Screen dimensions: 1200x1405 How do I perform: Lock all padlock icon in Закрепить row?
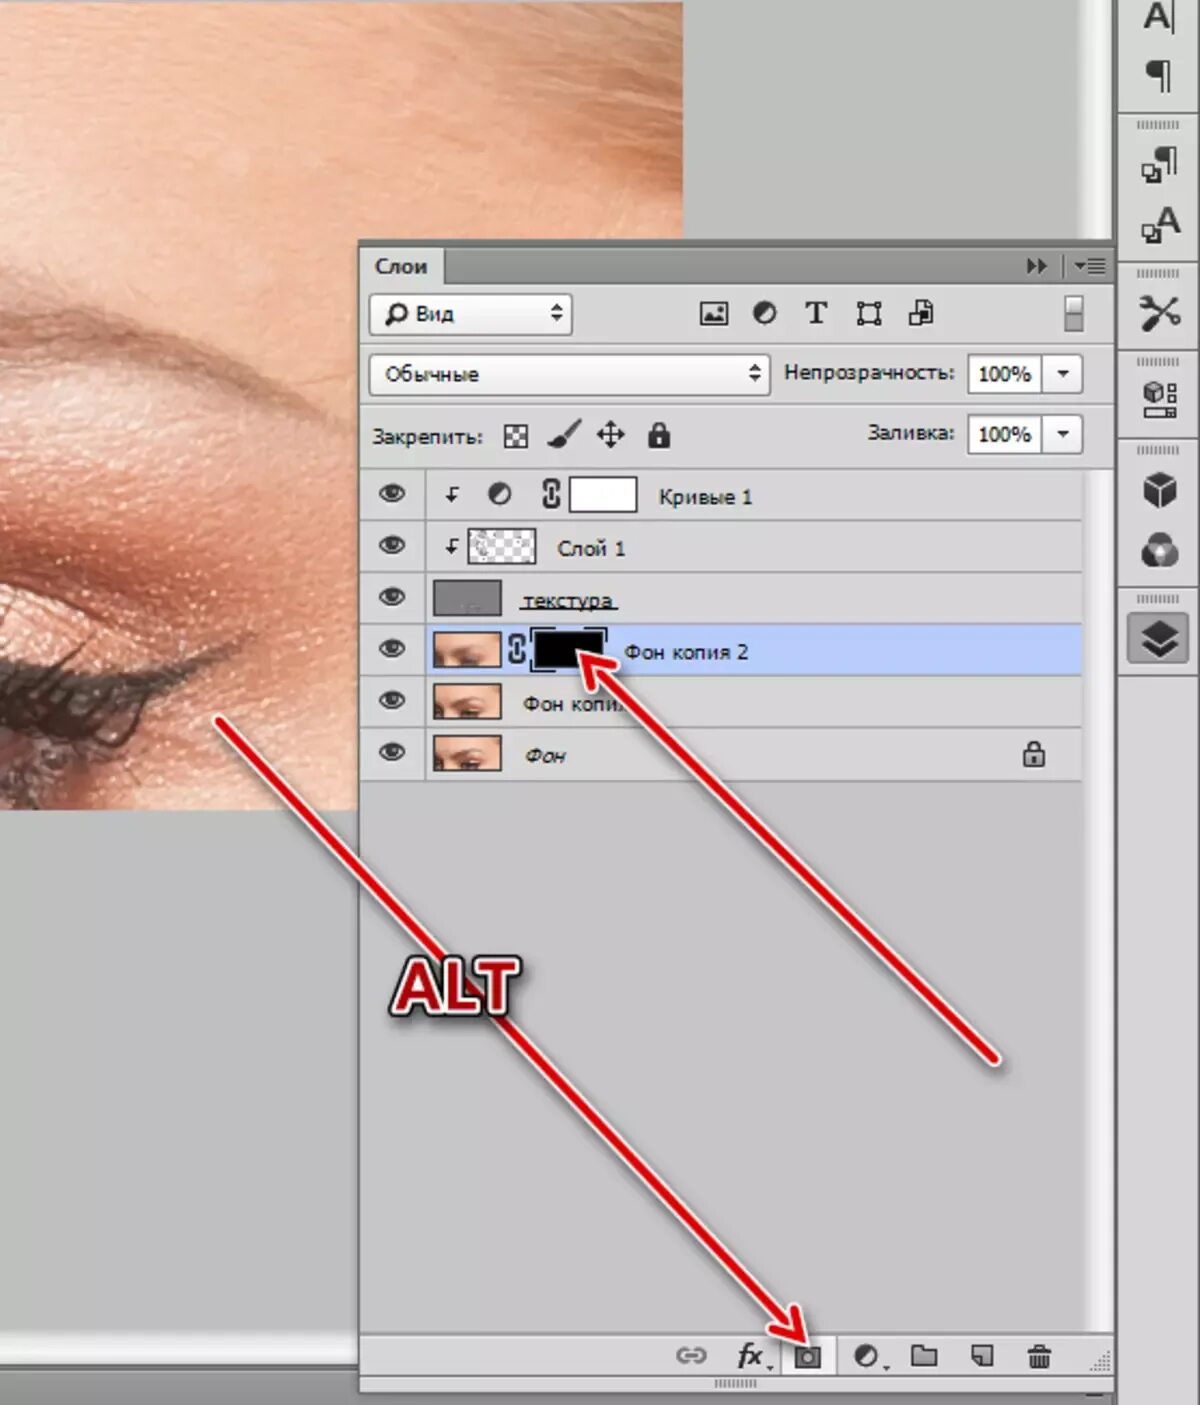[658, 435]
